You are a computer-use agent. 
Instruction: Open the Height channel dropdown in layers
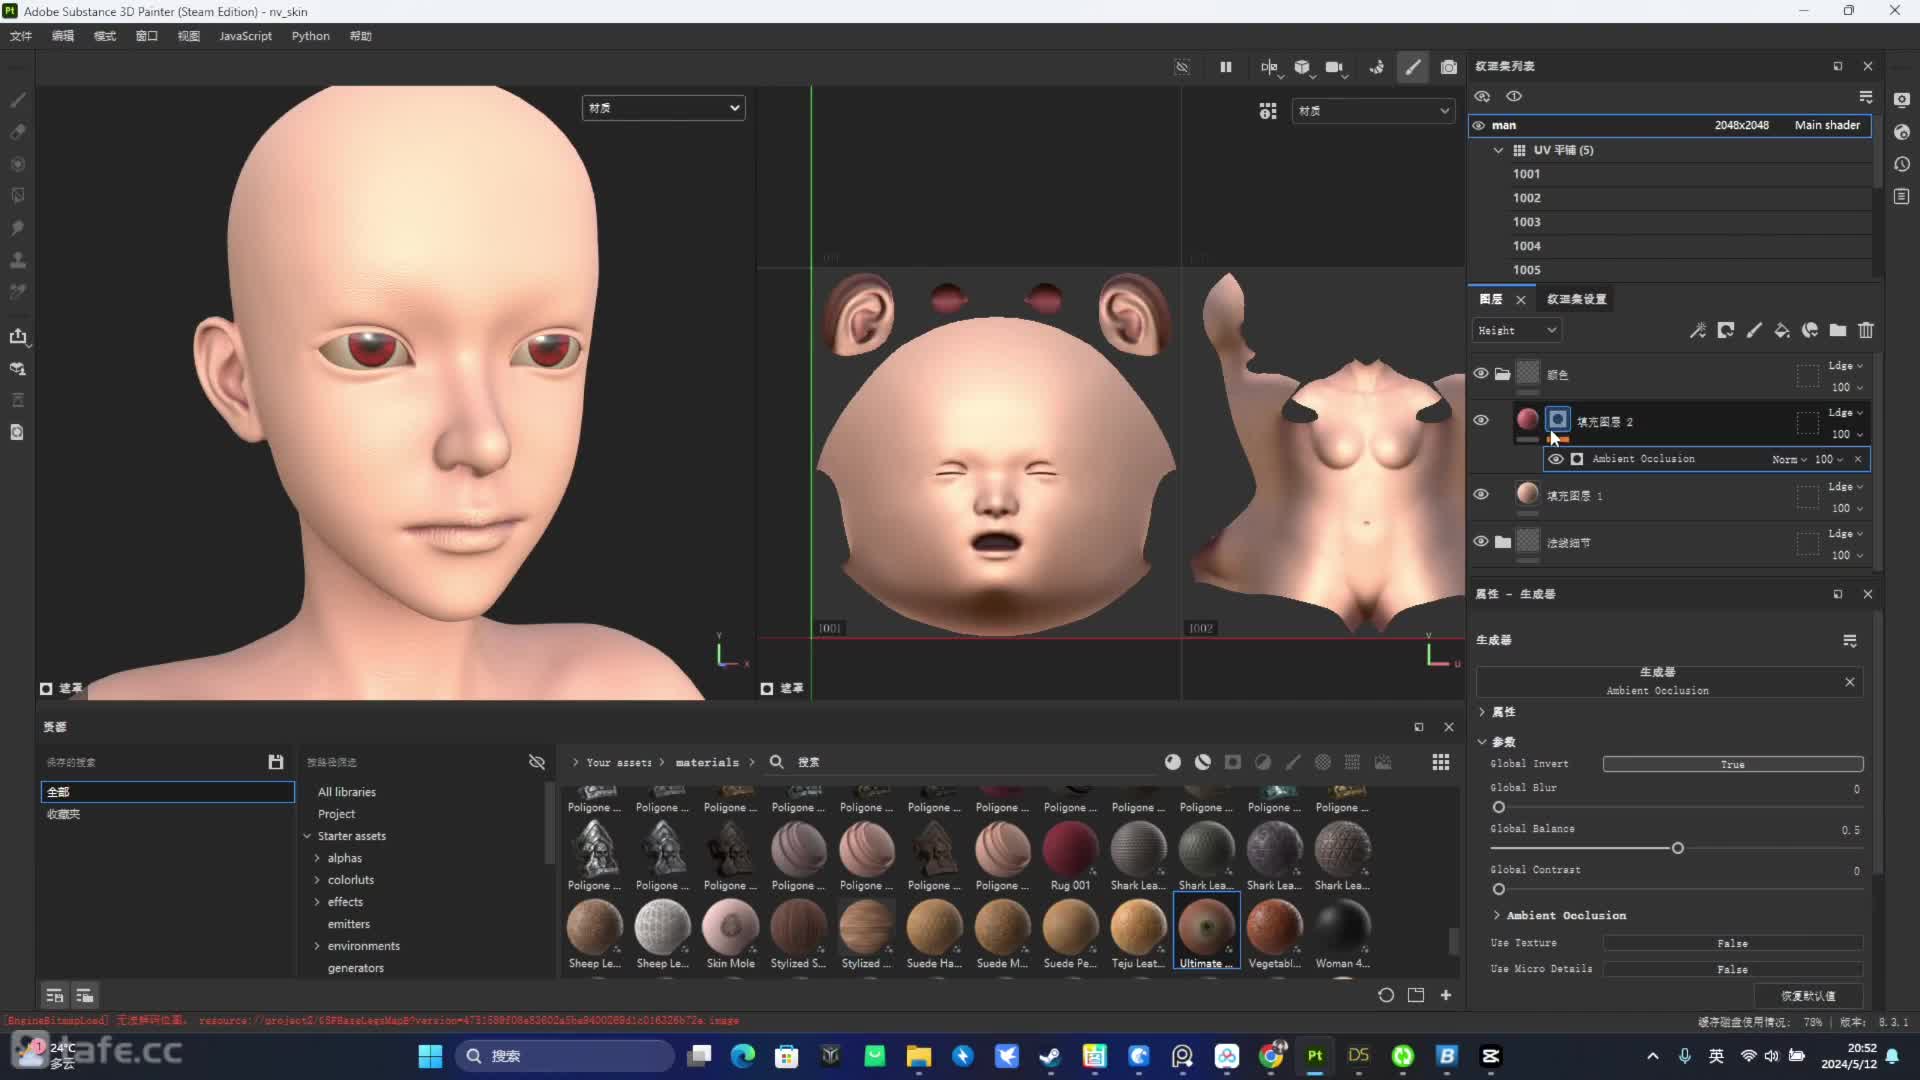(1517, 330)
